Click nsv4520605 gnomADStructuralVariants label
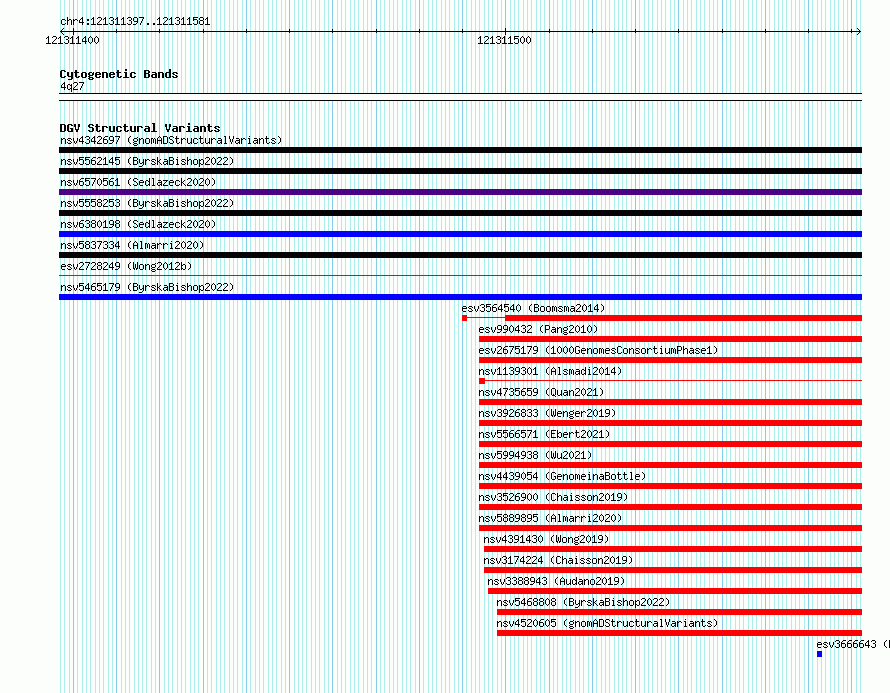Image resolution: width=890 pixels, height=693 pixels. (x=607, y=623)
